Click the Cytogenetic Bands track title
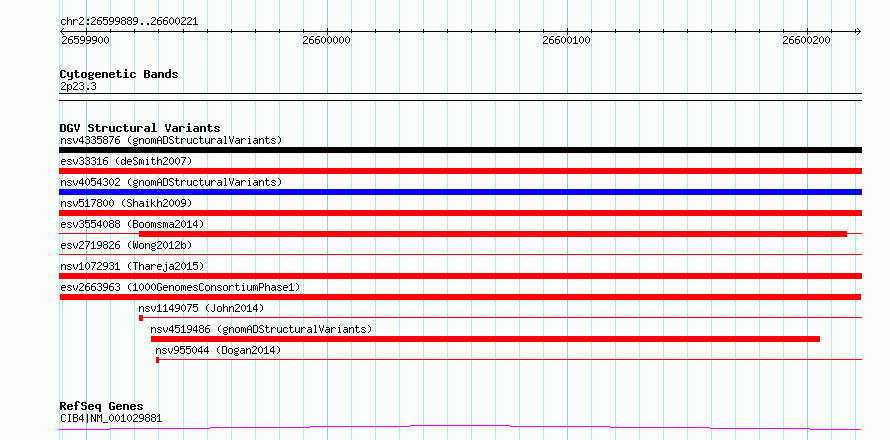Image resolution: width=890 pixels, height=440 pixels. click(x=119, y=74)
